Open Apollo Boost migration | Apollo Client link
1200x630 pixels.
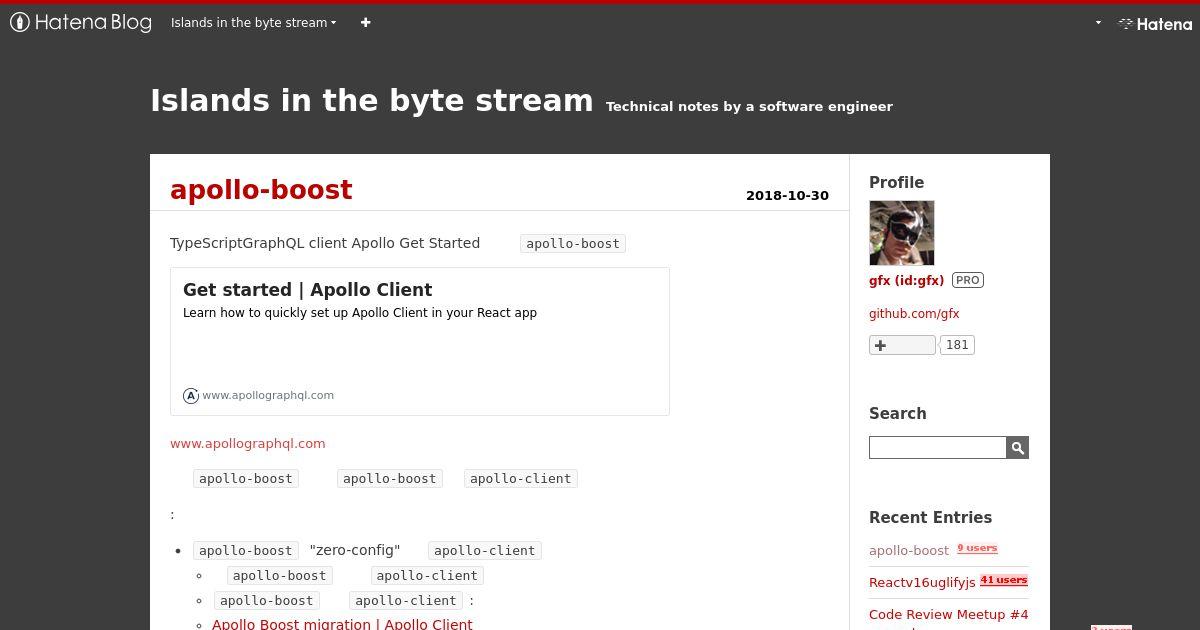pos(342,624)
